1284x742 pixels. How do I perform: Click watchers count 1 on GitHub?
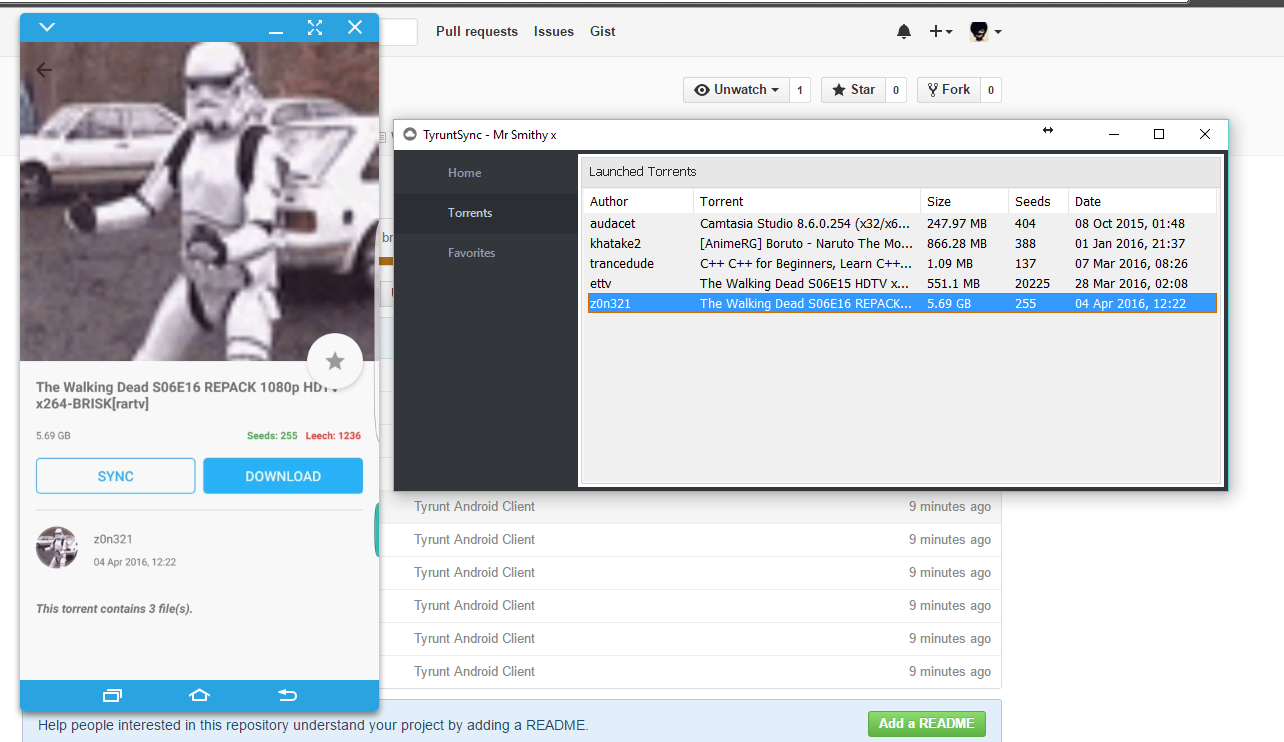coord(799,90)
